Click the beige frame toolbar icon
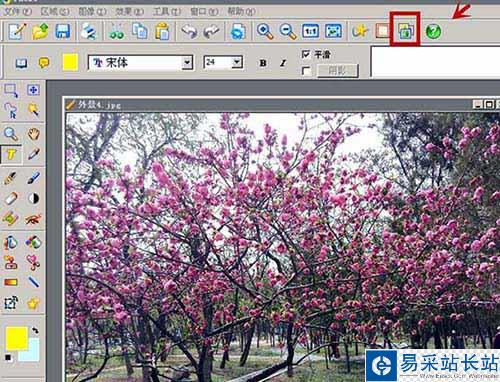Screen dimensions: 500x382 point(382,31)
